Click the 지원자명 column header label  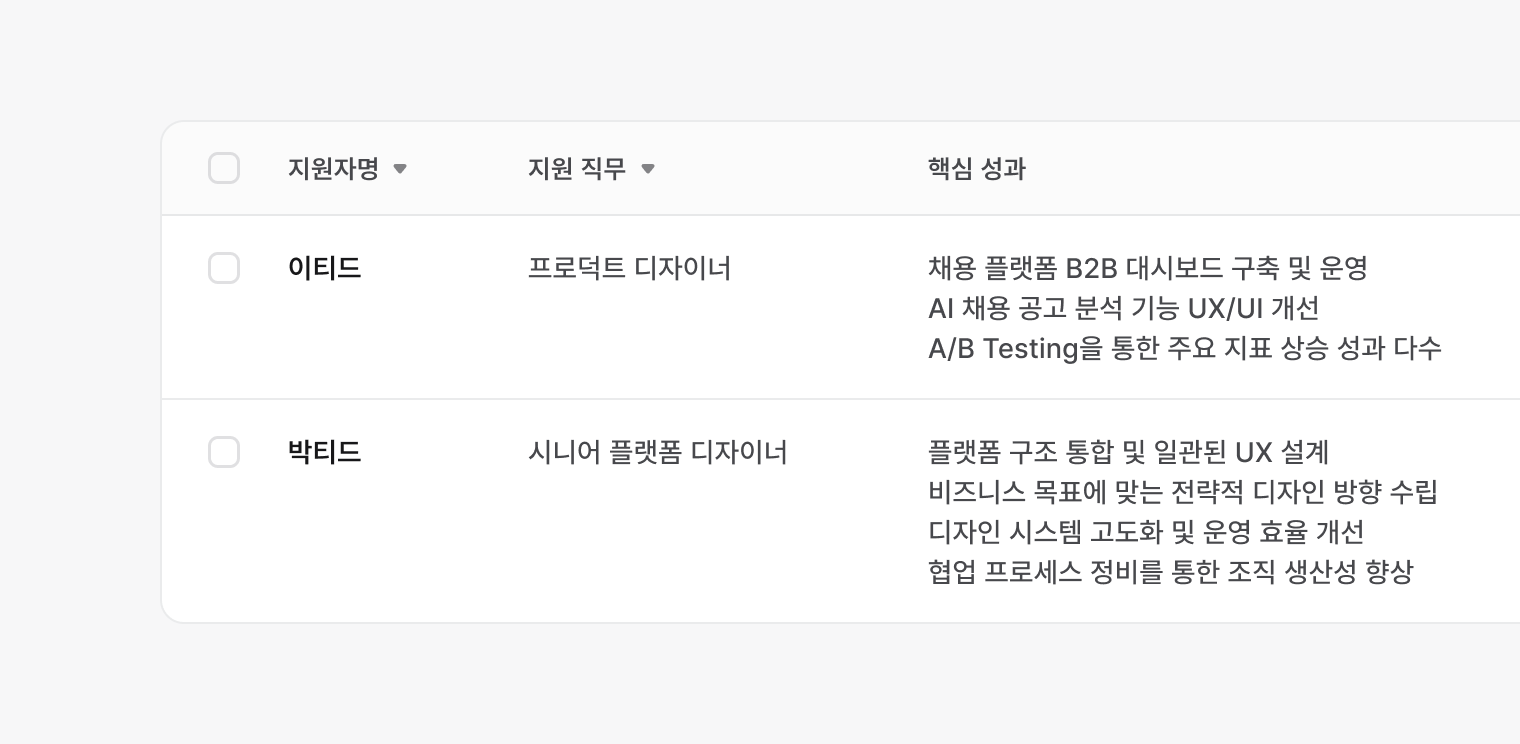(333, 168)
